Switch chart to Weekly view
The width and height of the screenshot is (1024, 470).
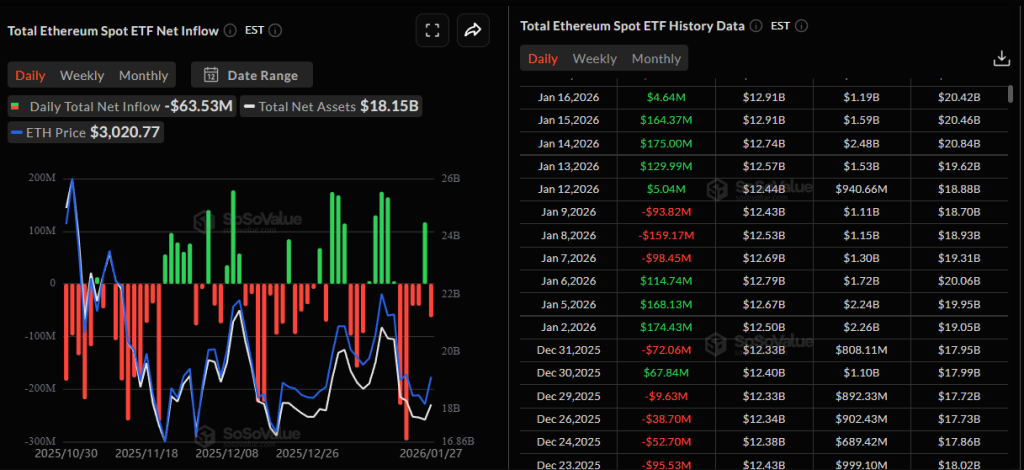click(82, 75)
